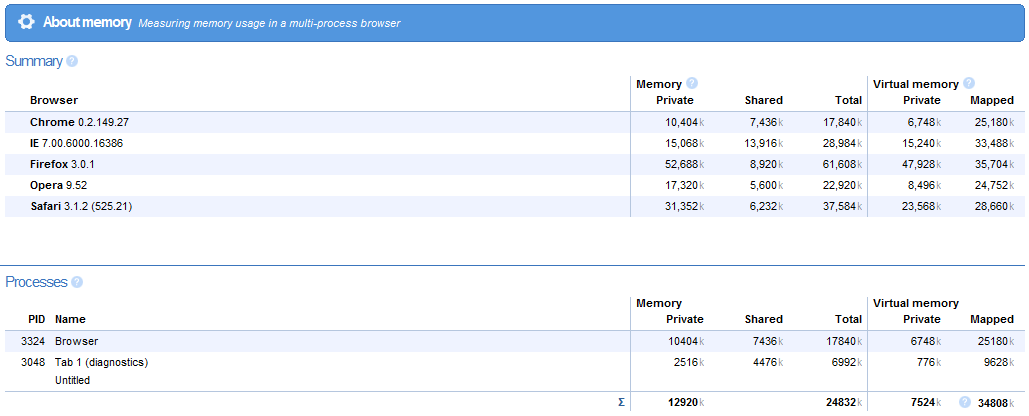Select the Browser process name

point(77,341)
